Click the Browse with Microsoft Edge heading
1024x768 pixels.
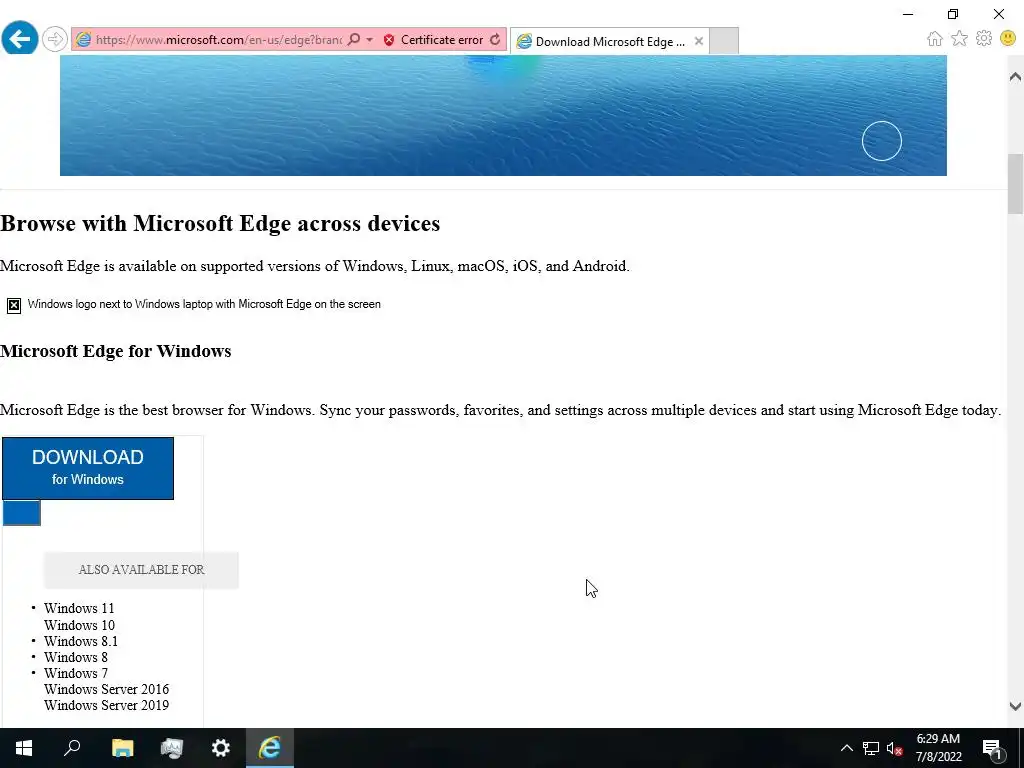click(220, 223)
